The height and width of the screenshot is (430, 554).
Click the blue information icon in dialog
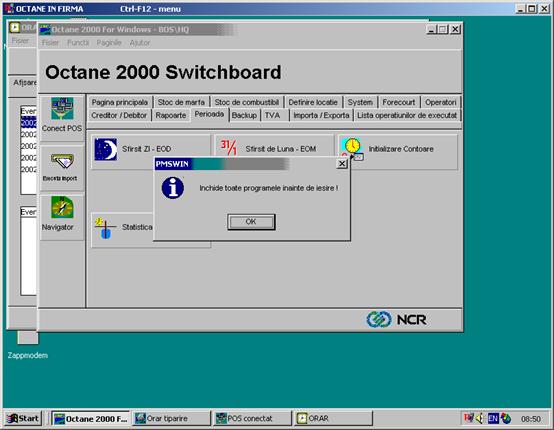click(173, 188)
